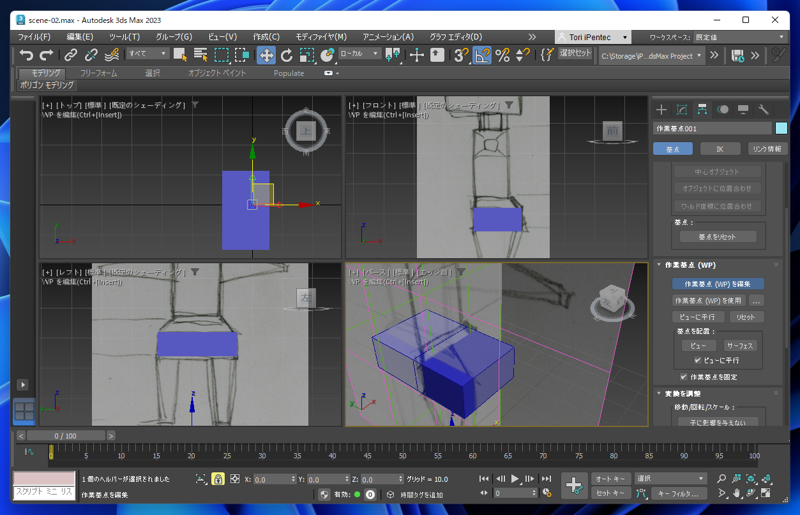Uncheck the ビューに平行 checkbox
Image resolution: width=800 pixels, height=515 pixels.
click(x=697, y=360)
